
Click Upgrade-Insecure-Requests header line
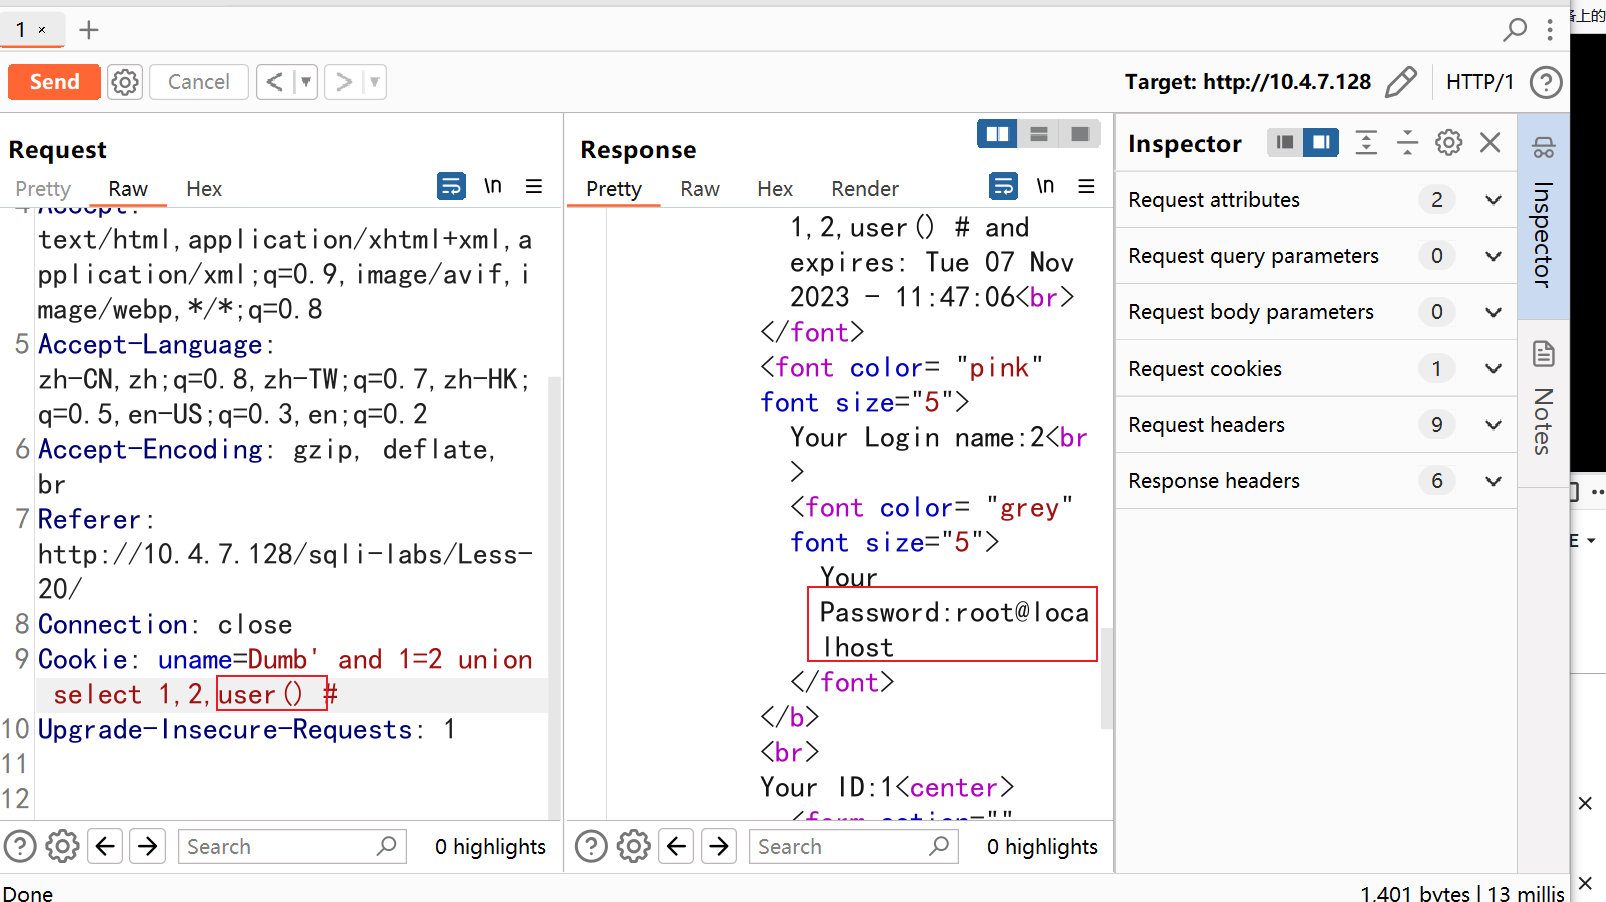[247, 730]
